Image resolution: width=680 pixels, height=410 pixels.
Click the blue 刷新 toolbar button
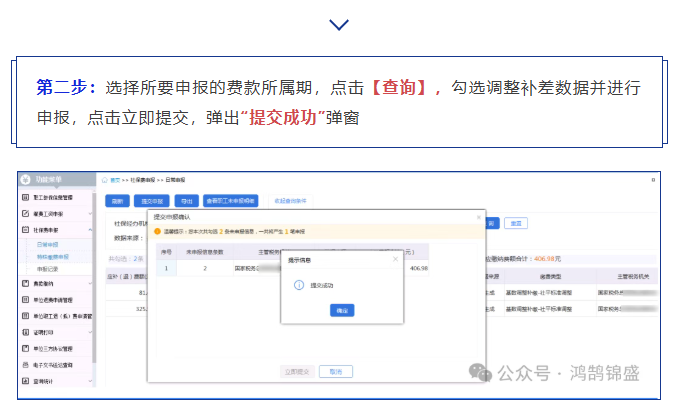118,200
